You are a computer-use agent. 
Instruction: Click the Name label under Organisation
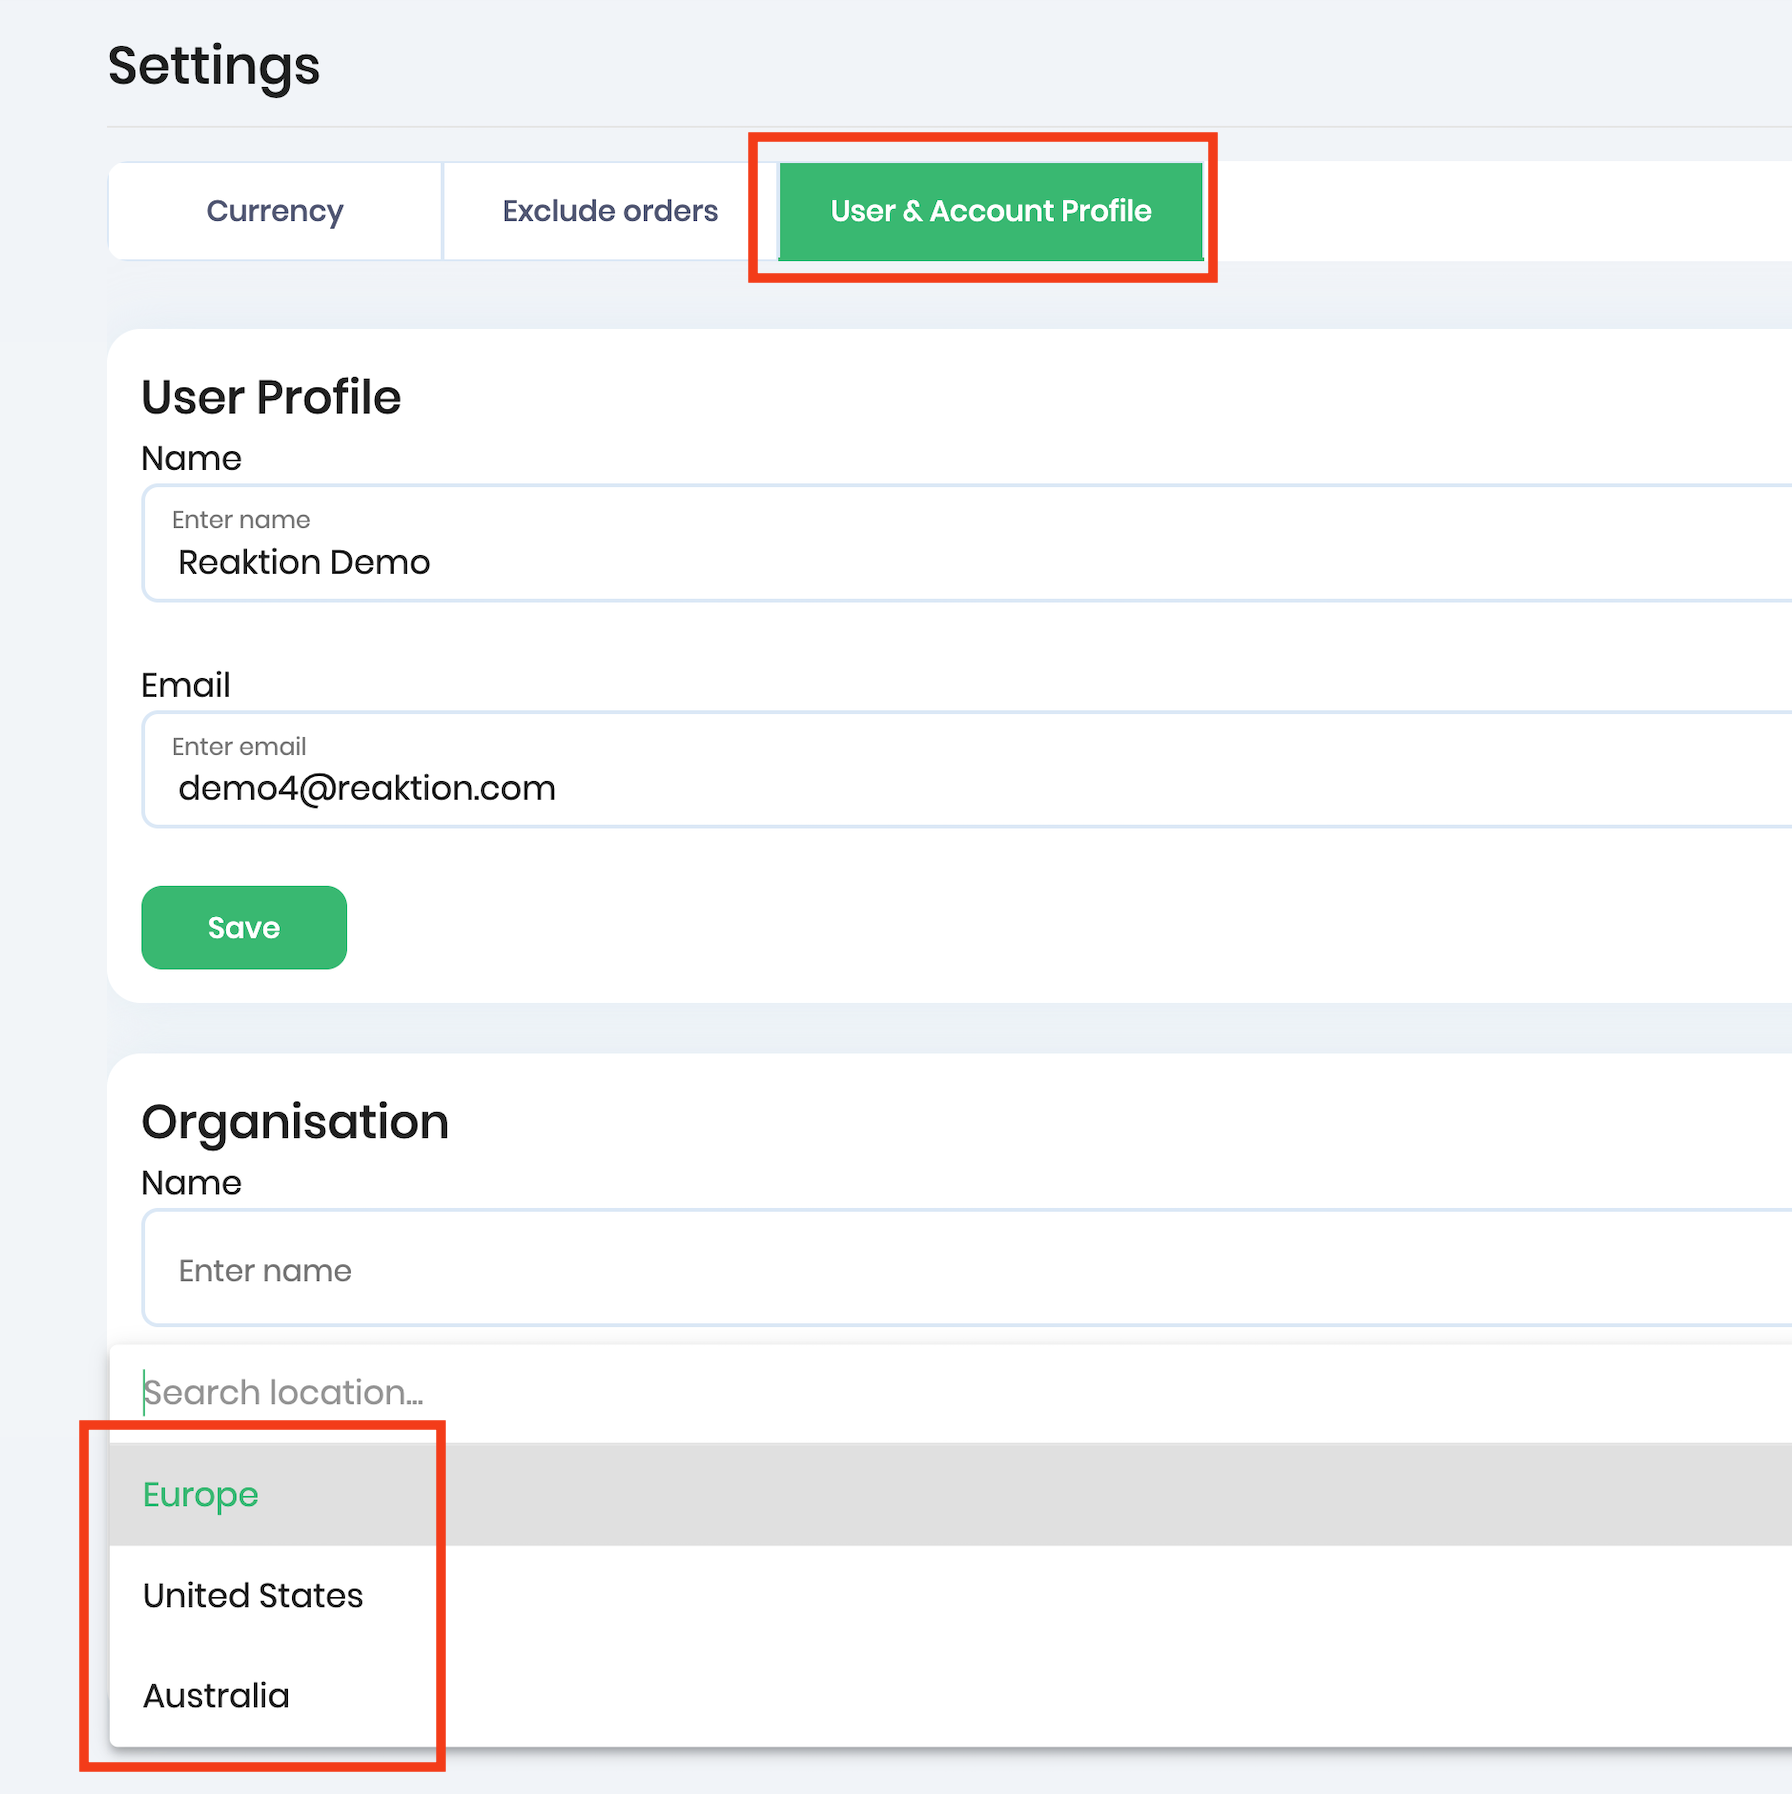191,1182
